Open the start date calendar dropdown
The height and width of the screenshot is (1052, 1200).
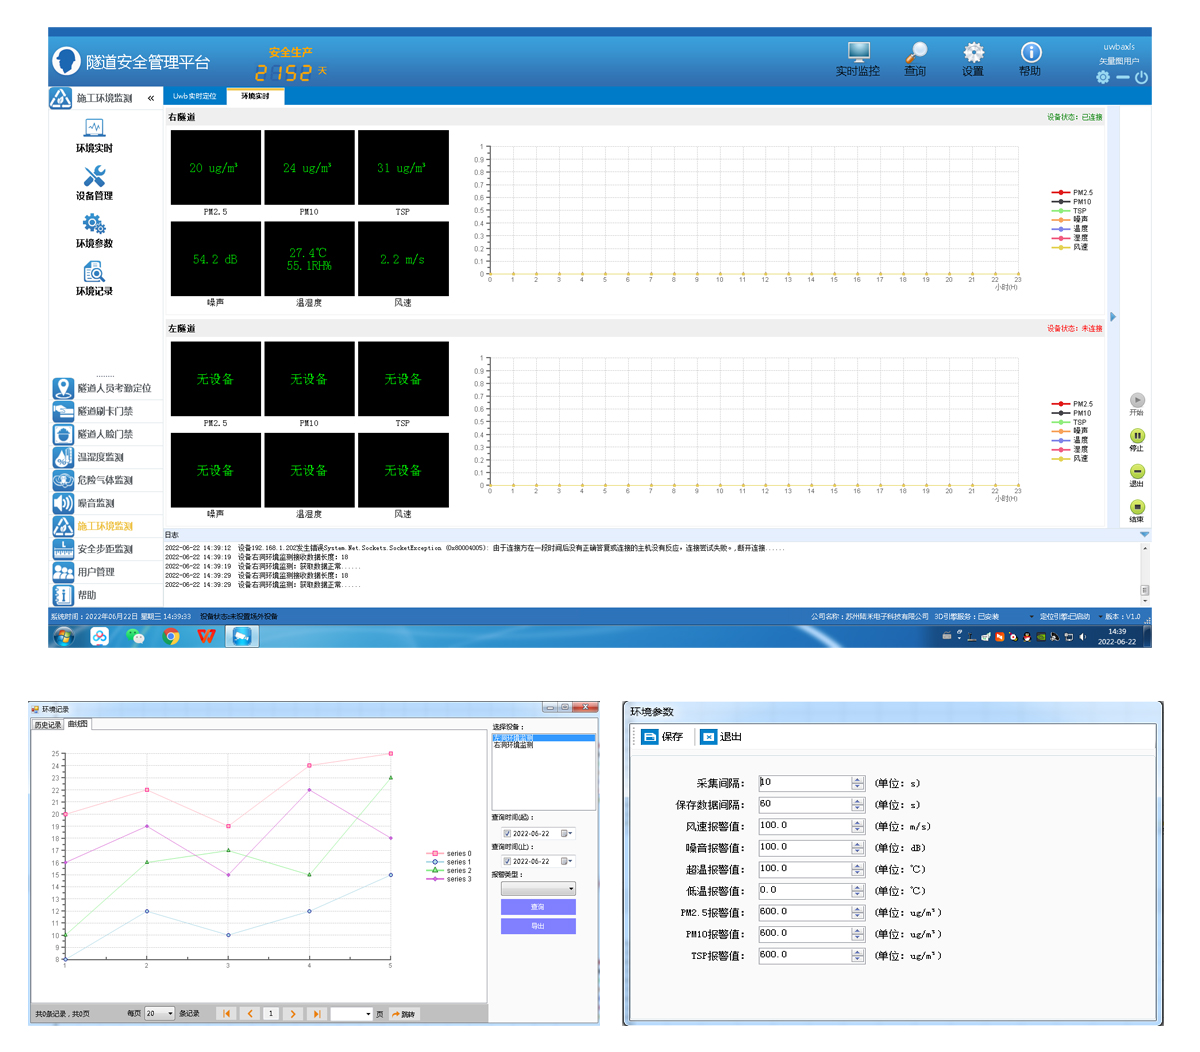pos(566,833)
